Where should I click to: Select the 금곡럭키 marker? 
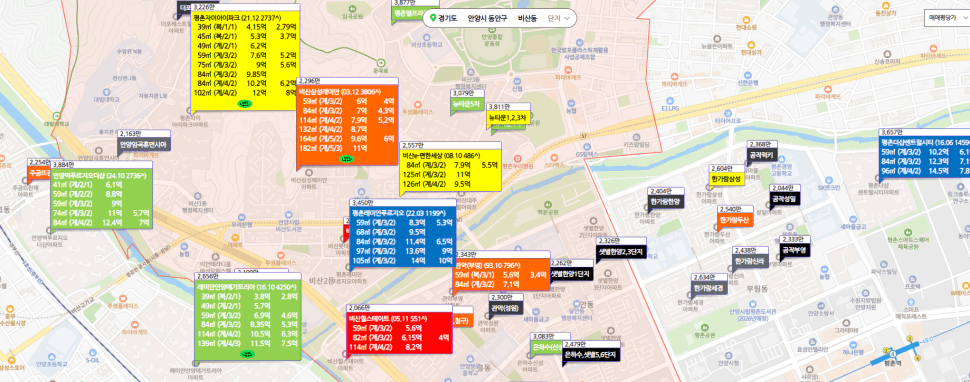point(762,155)
